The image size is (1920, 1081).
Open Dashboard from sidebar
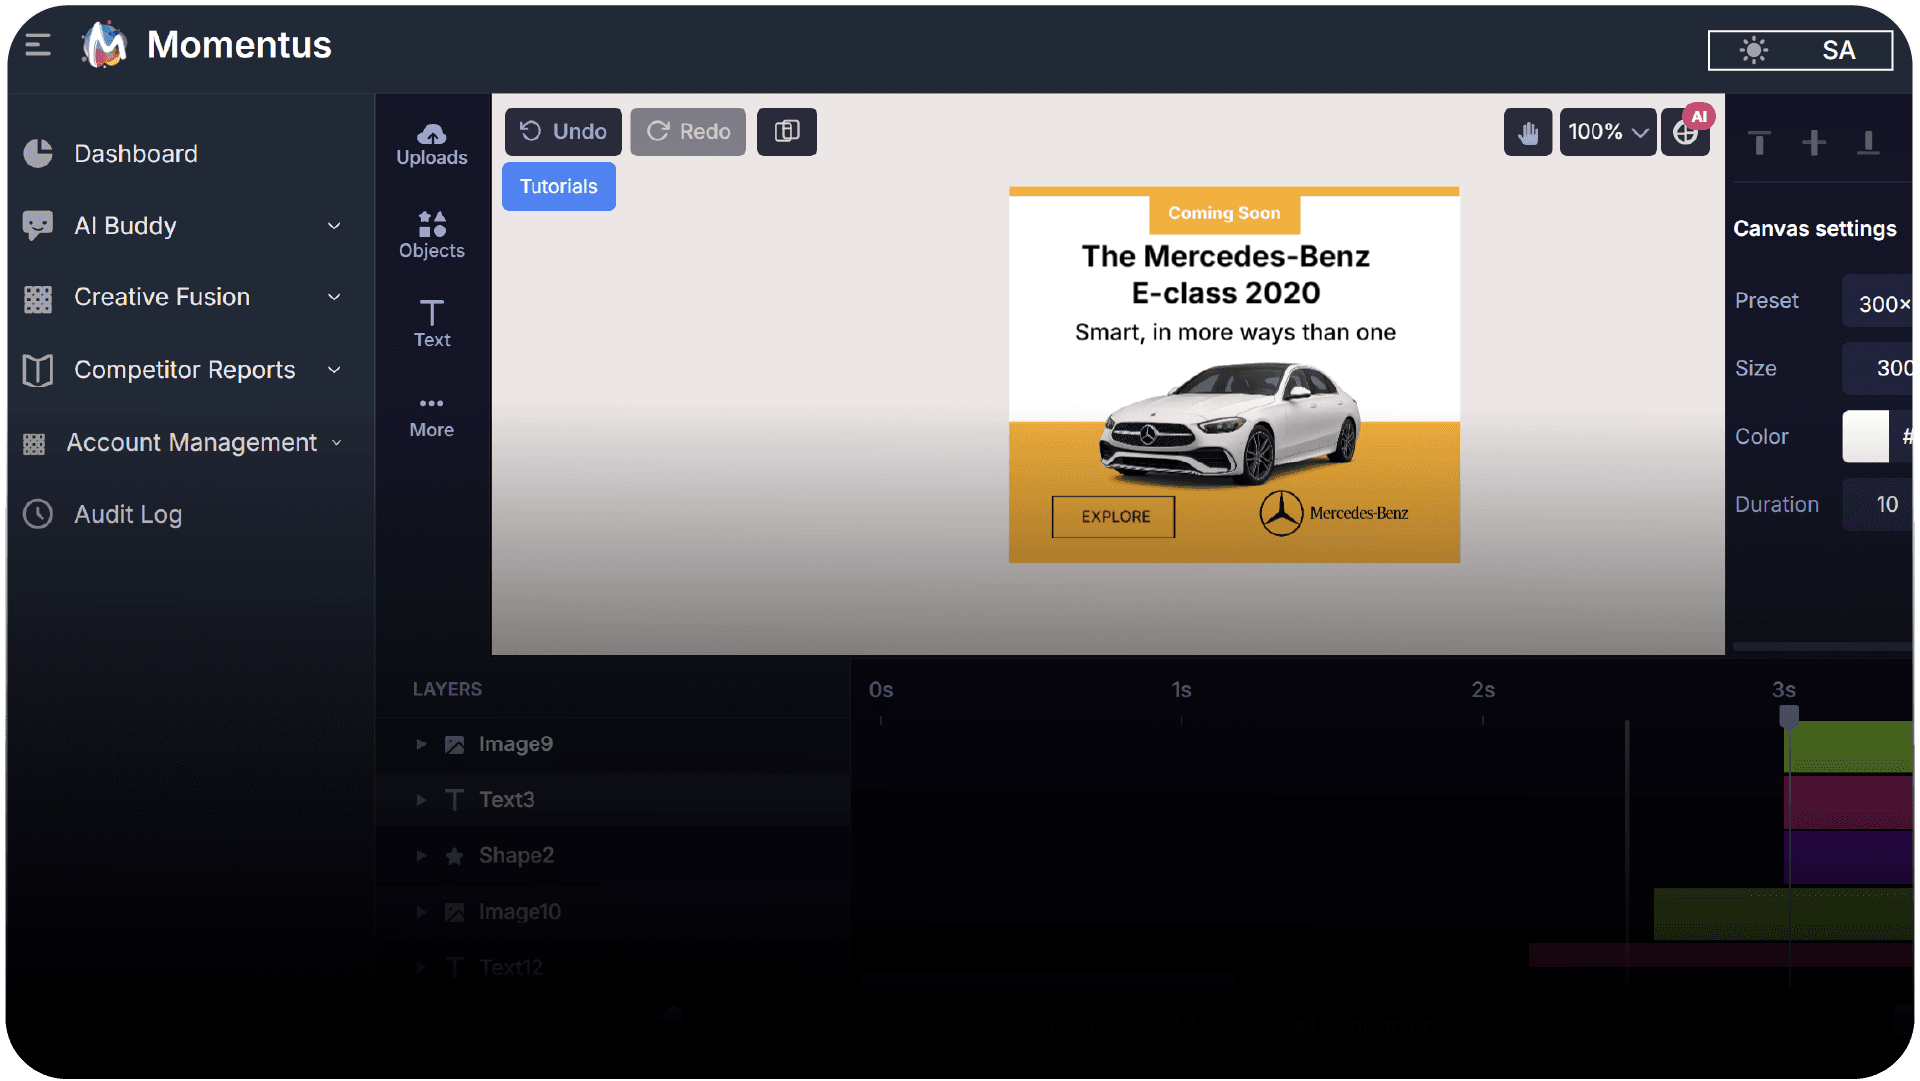136,154
